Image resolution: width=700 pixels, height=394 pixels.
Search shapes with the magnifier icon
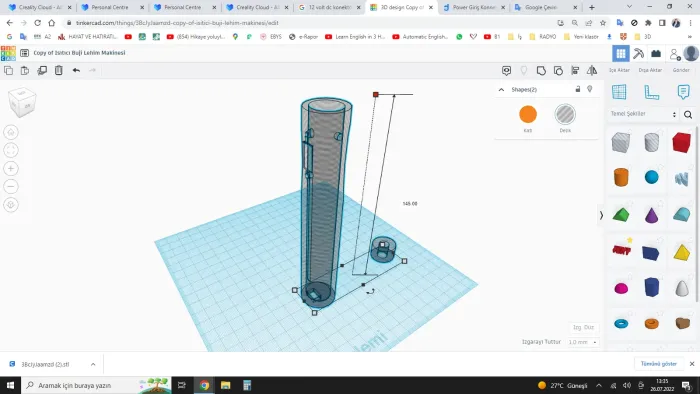pyautogui.click(x=688, y=115)
